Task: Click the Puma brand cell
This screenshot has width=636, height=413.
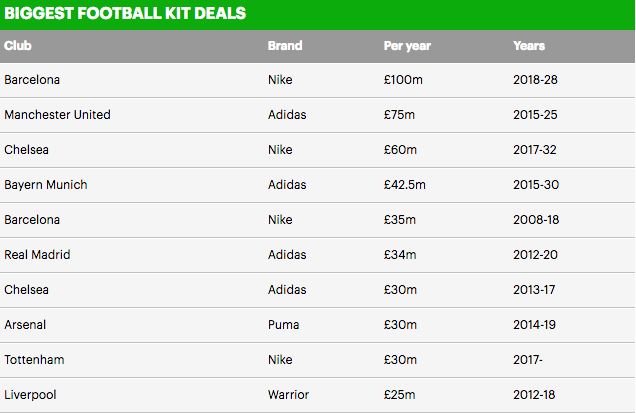Action: [x=283, y=325]
